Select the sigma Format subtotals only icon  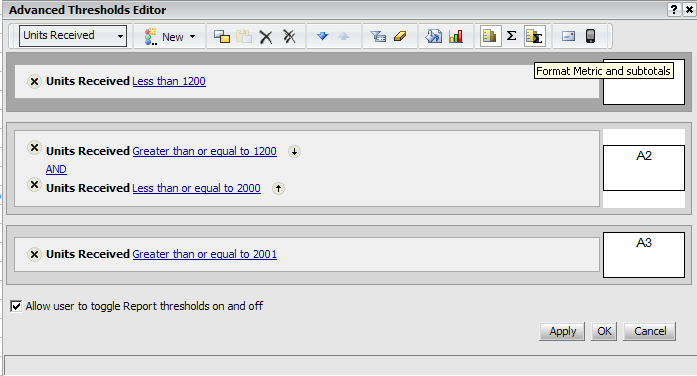click(512, 36)
